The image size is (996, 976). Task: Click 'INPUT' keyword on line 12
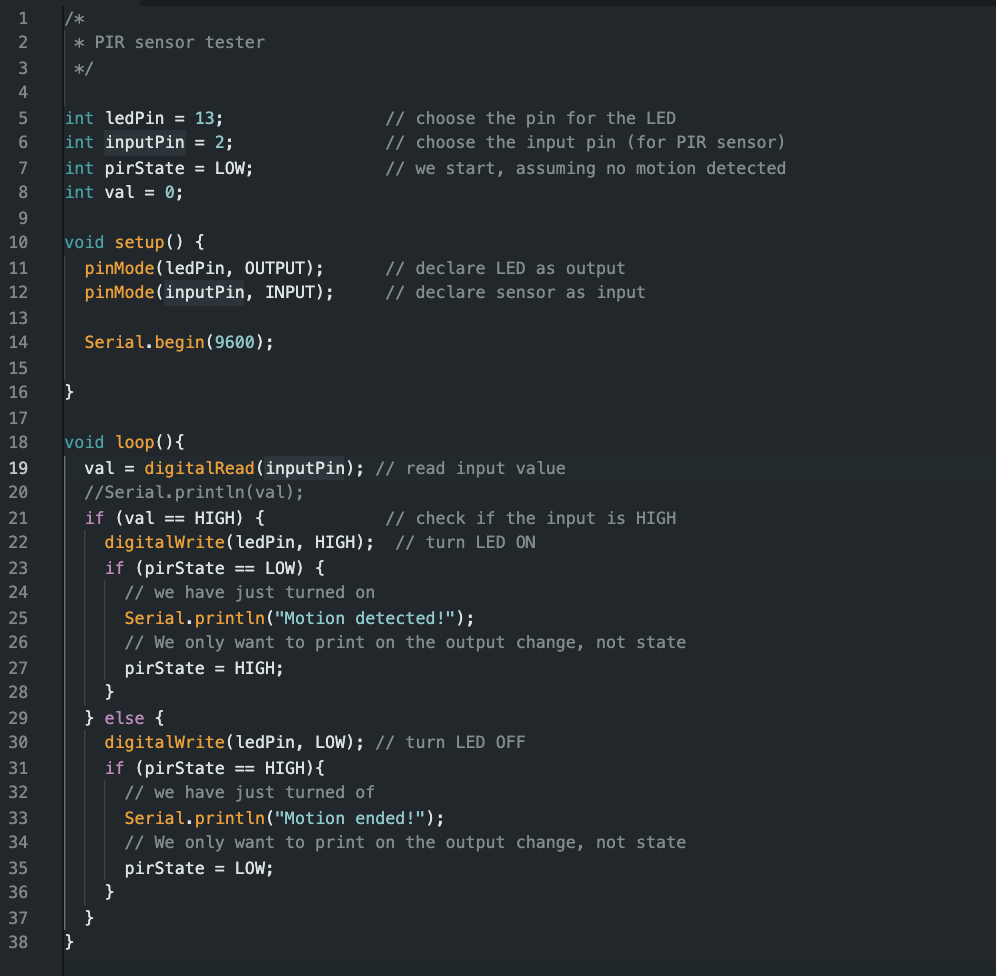[290, 292]
